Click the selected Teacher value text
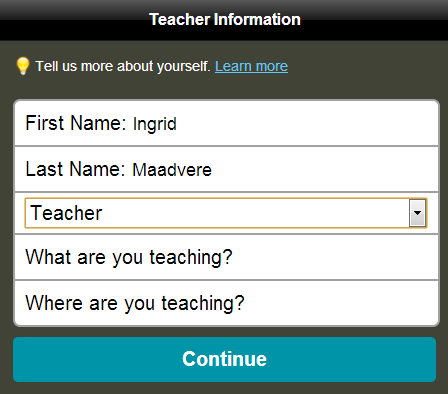Viewport: 448px width, 394px height. (66, 213)
